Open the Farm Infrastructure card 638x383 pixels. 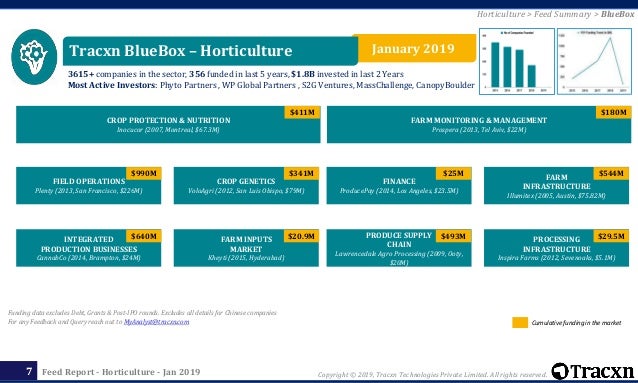[556, 186]
